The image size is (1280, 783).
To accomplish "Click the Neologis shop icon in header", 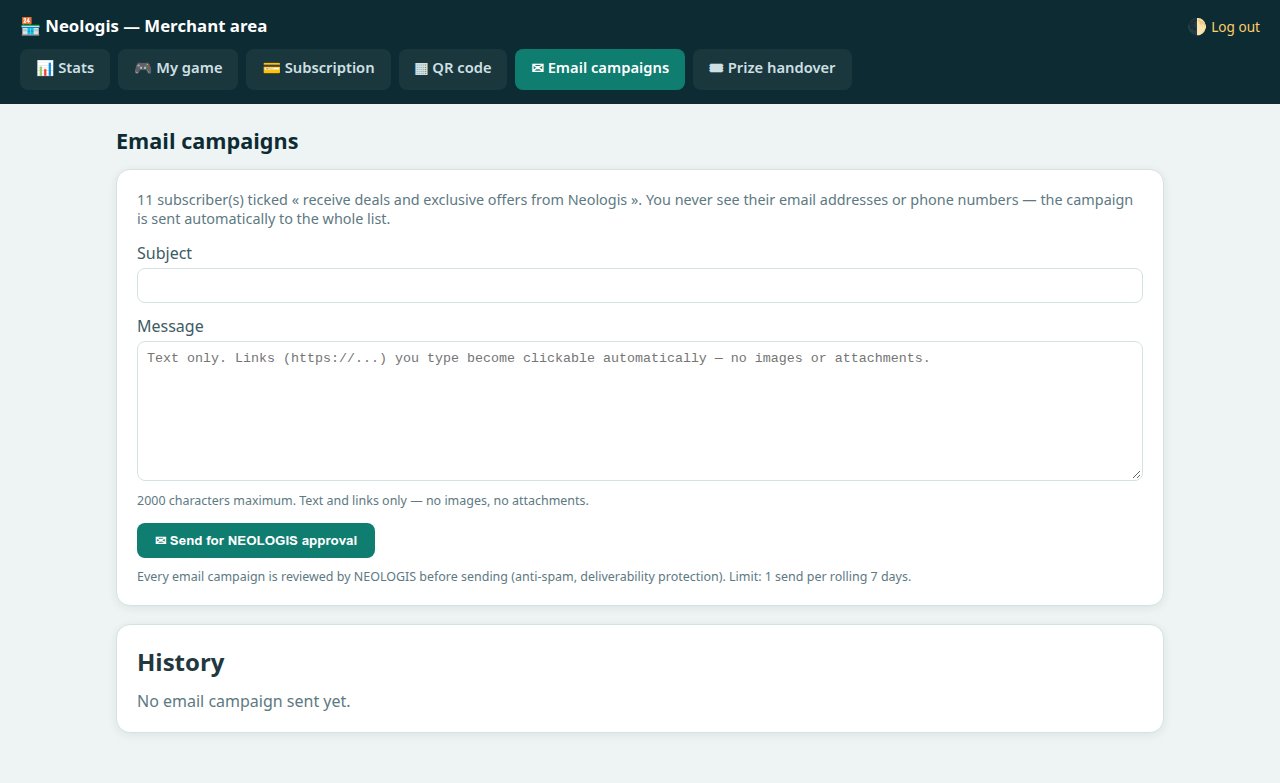I will (29, 26).
